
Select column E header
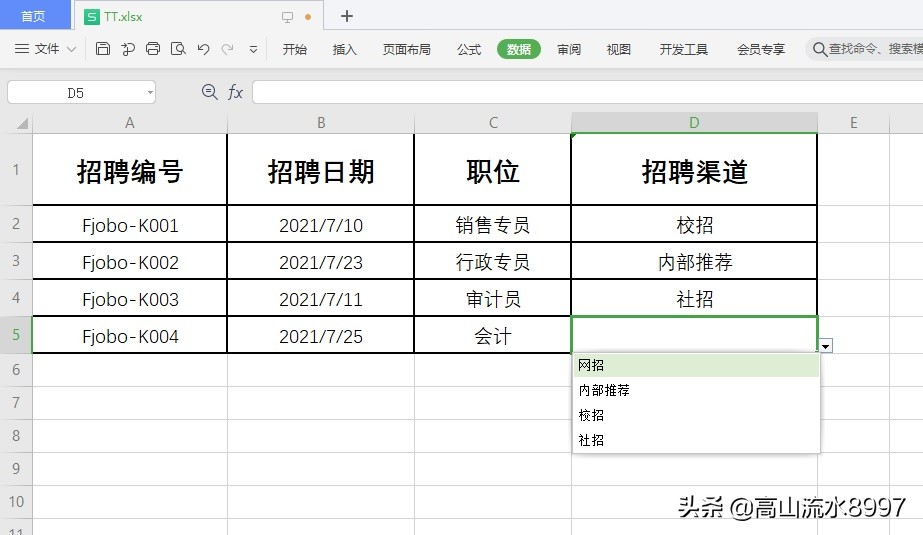pyautogui.click(x=854, y=123)
